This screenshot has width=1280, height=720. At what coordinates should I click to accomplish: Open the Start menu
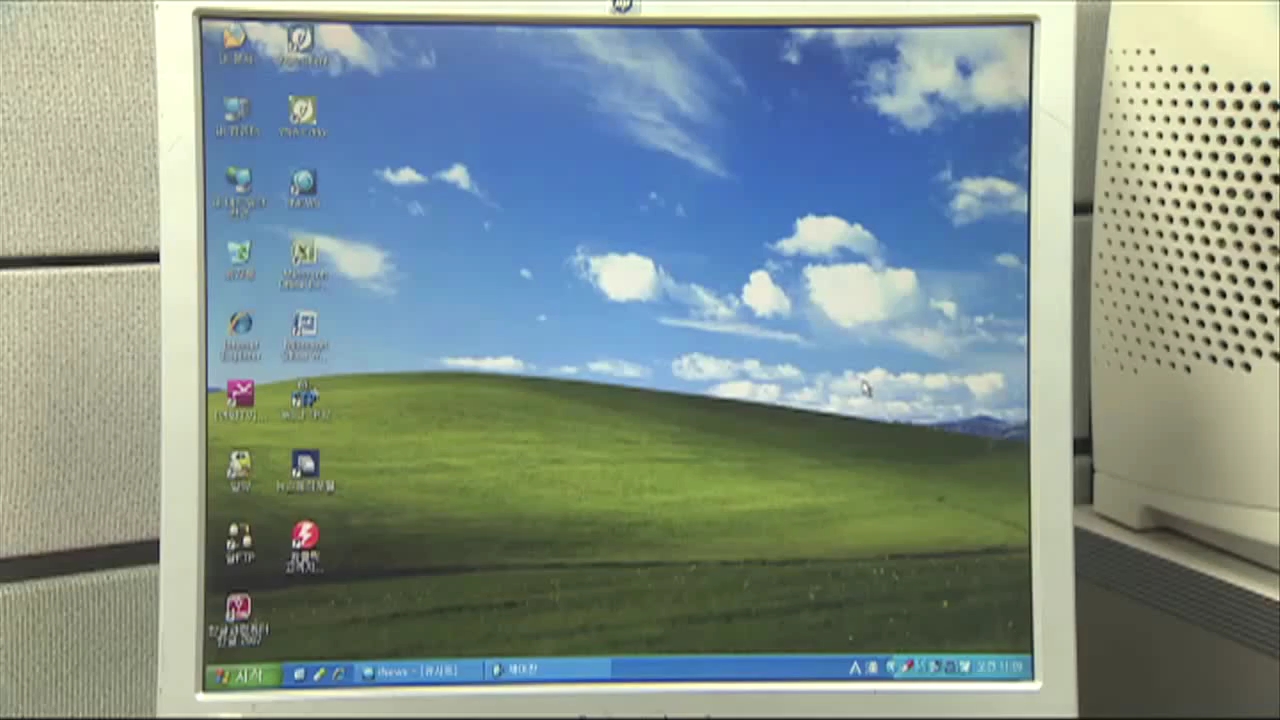pyautogui.click(x=241, y=676)
